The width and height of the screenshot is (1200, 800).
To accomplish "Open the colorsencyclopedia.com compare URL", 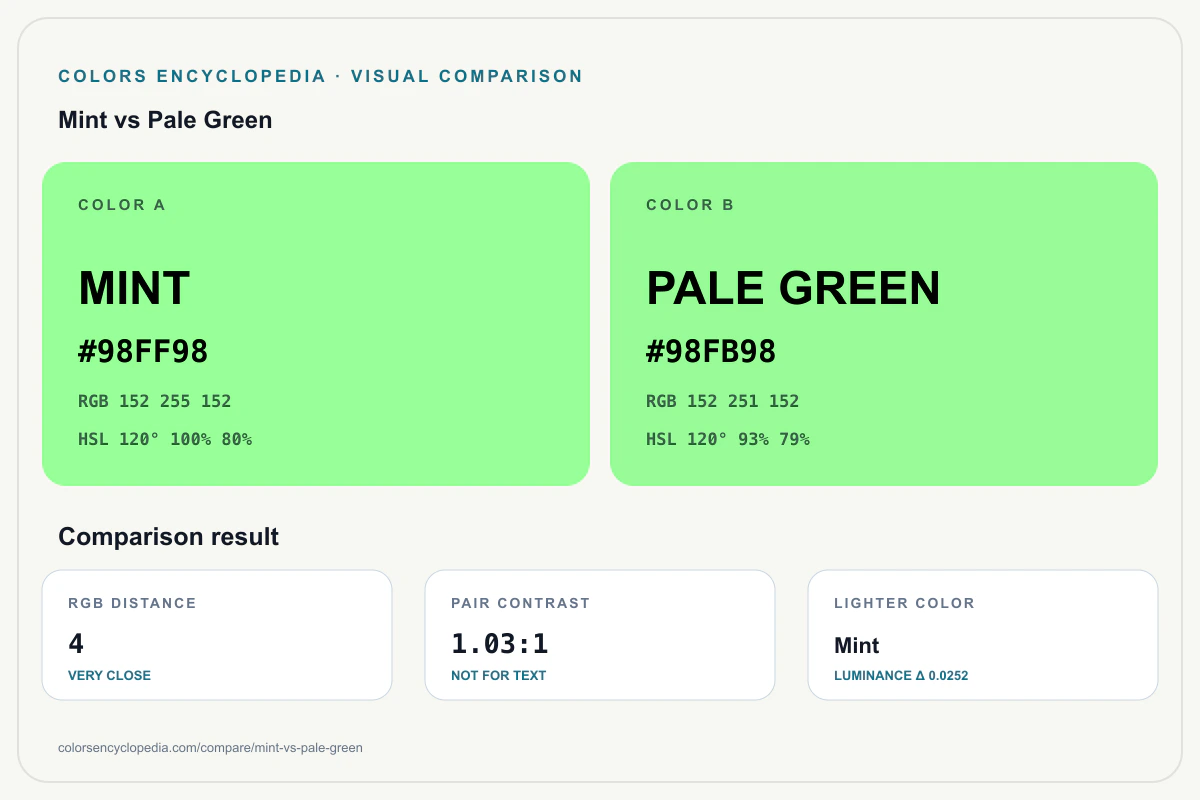I will [211, 748].
